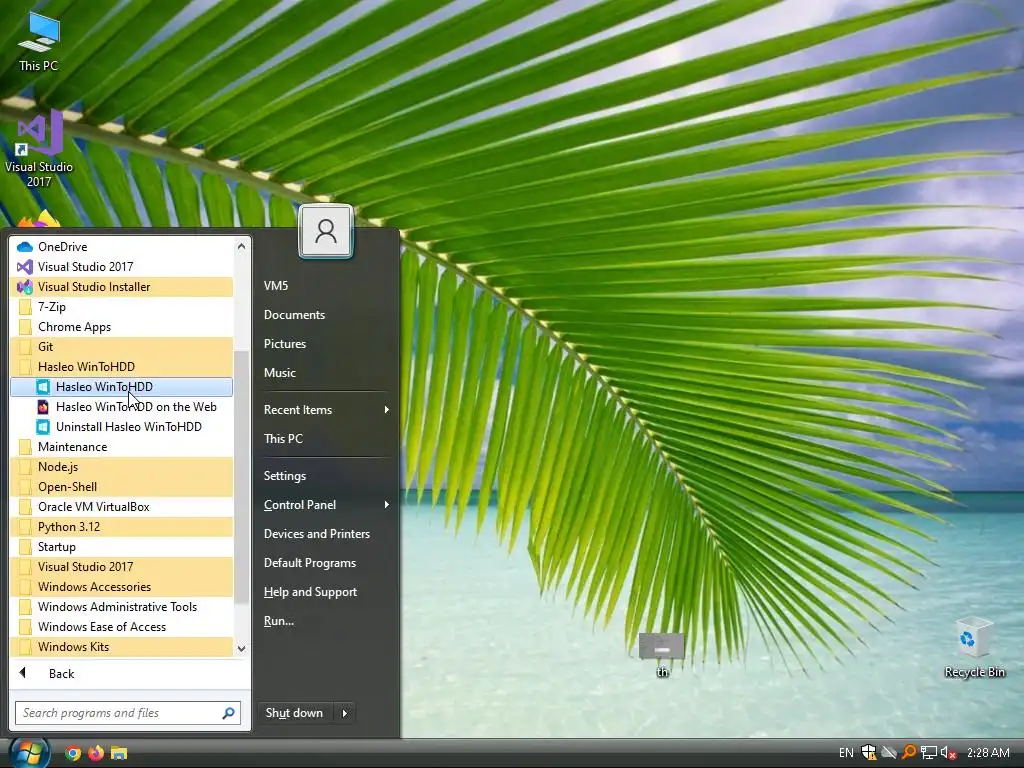Click the orange magnifier tray icon

coord(908,752)
